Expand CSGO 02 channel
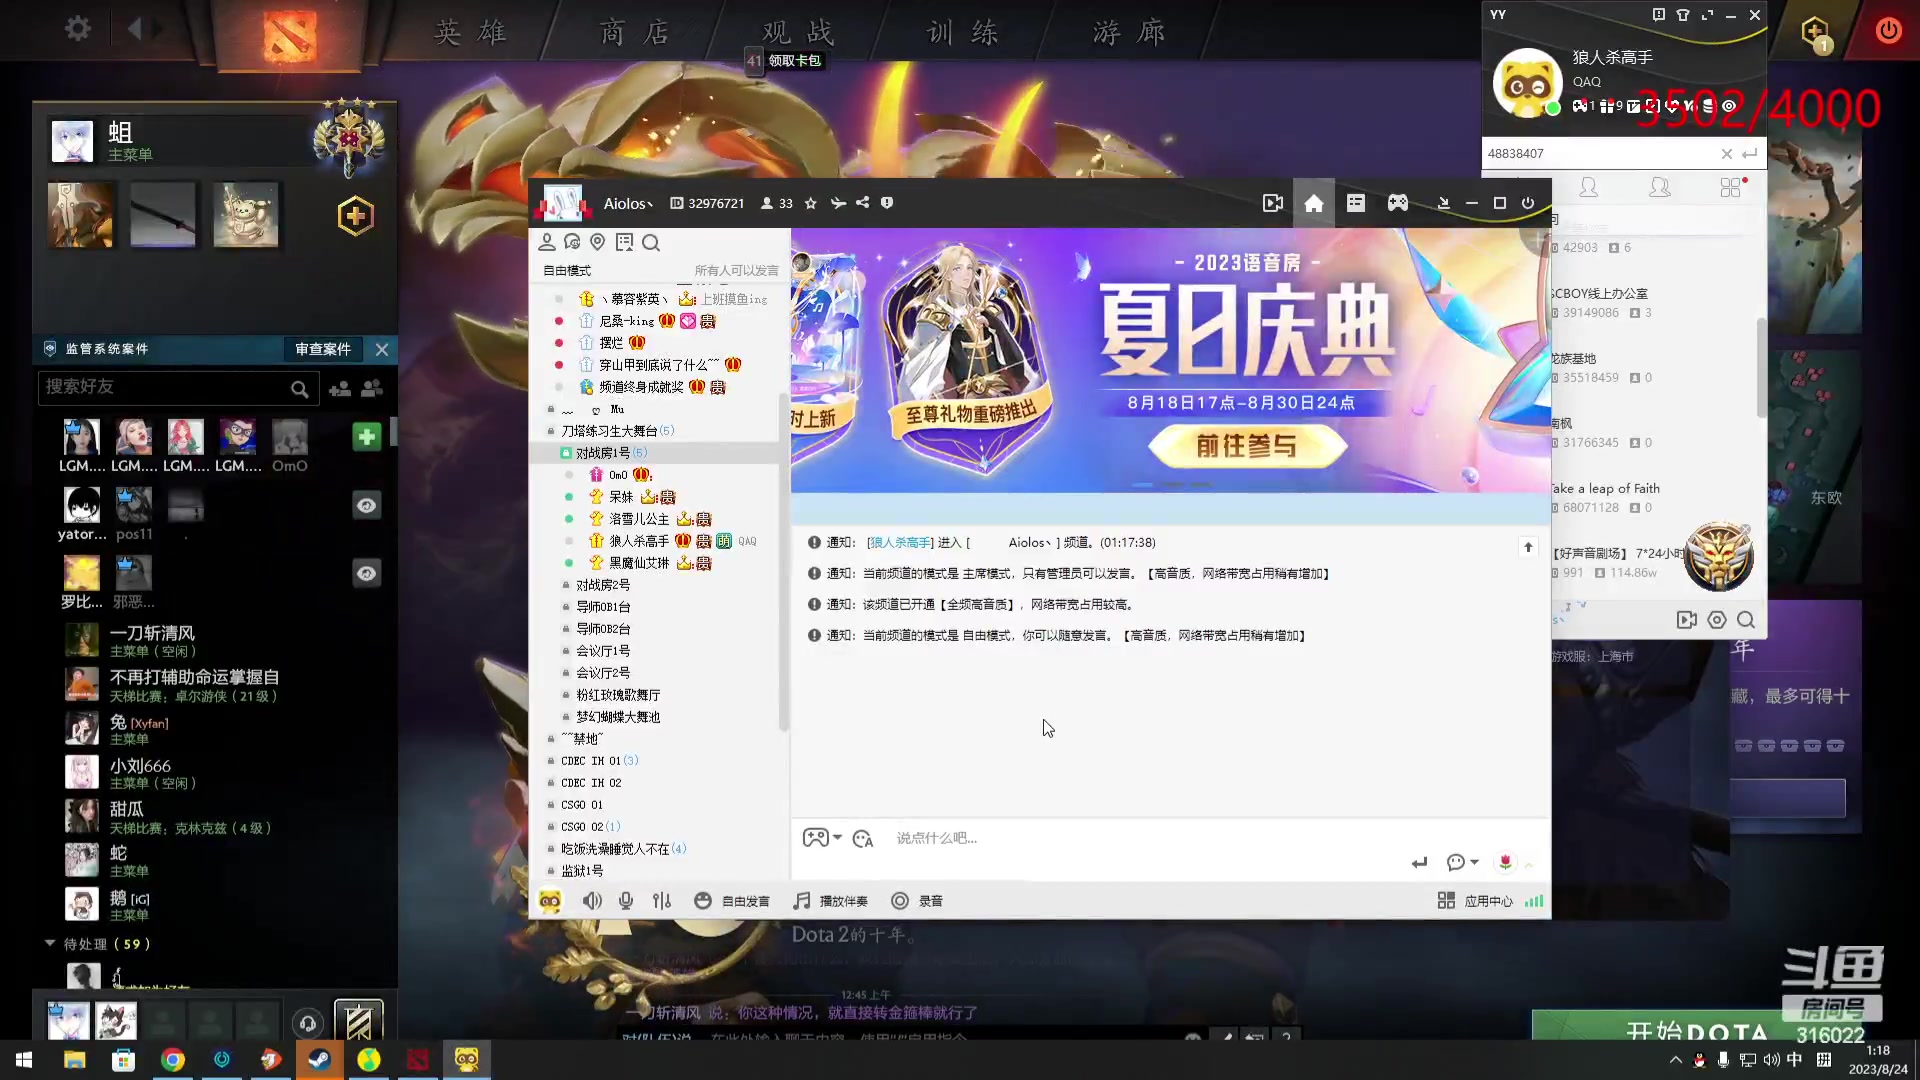Screen dimensions: 1920x1080 [x=589, y=827]
